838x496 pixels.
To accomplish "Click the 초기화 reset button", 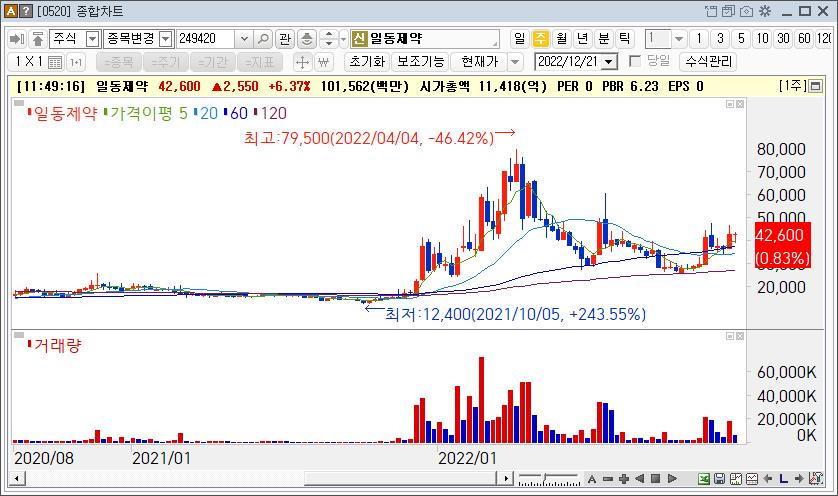I will pos(368,62).
